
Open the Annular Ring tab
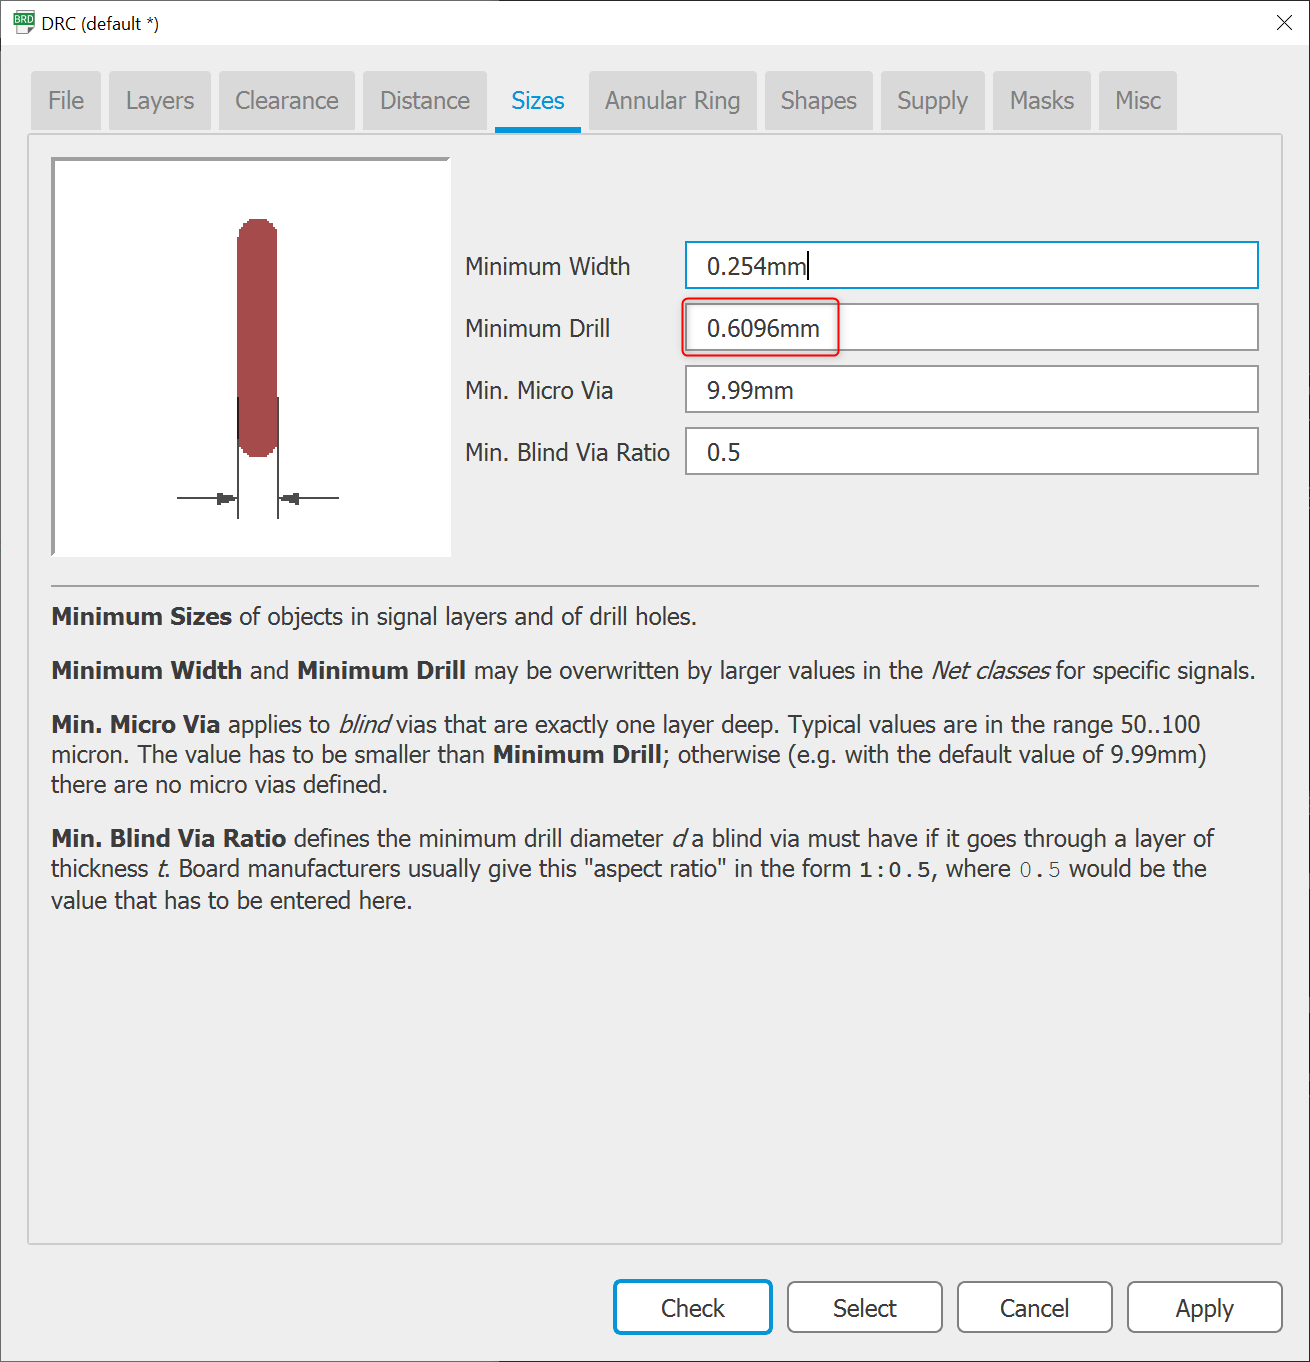click(672, 100)
